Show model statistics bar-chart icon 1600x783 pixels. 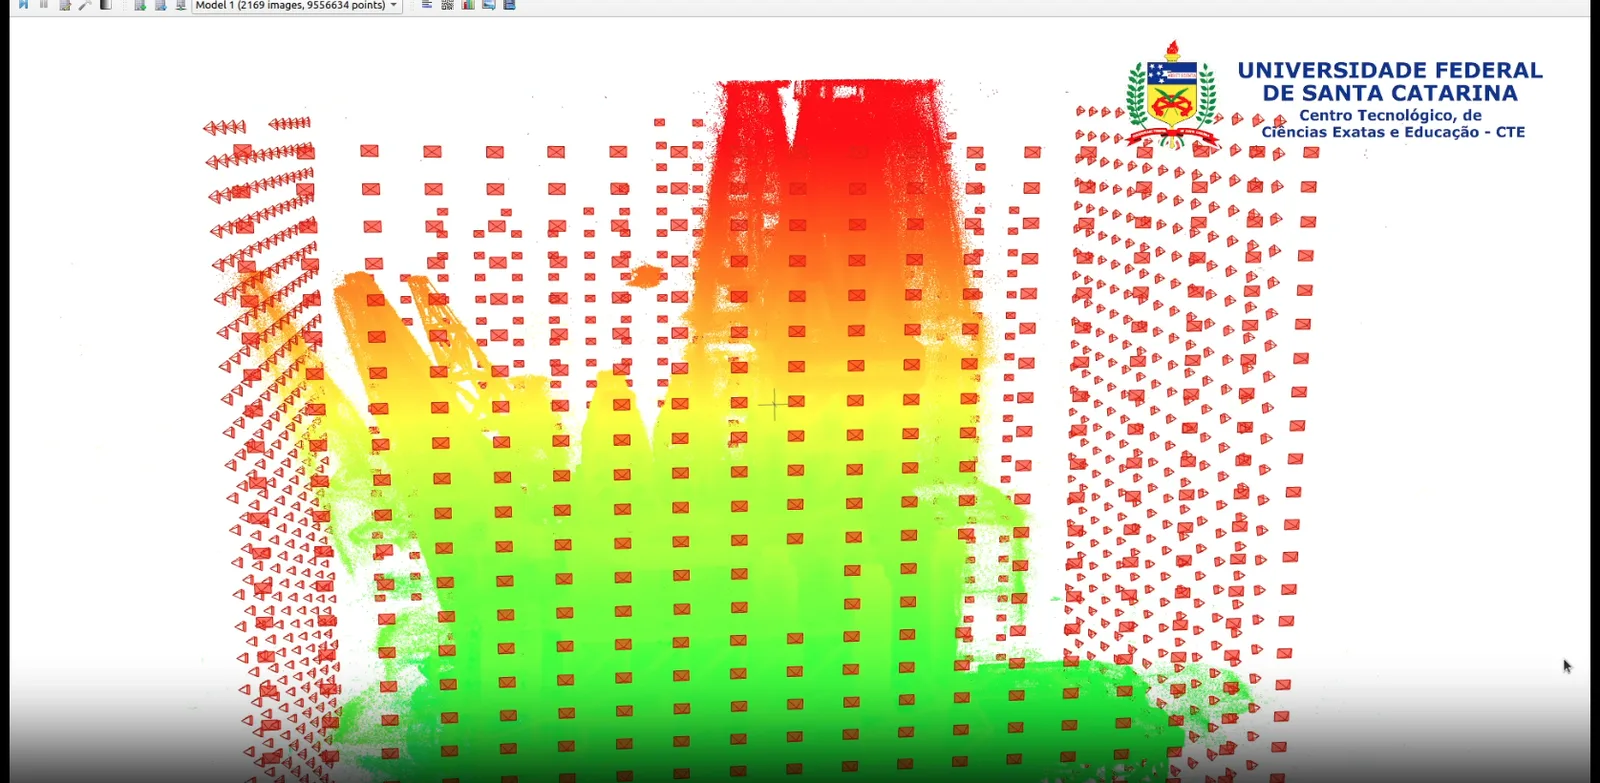click(468, 5)
